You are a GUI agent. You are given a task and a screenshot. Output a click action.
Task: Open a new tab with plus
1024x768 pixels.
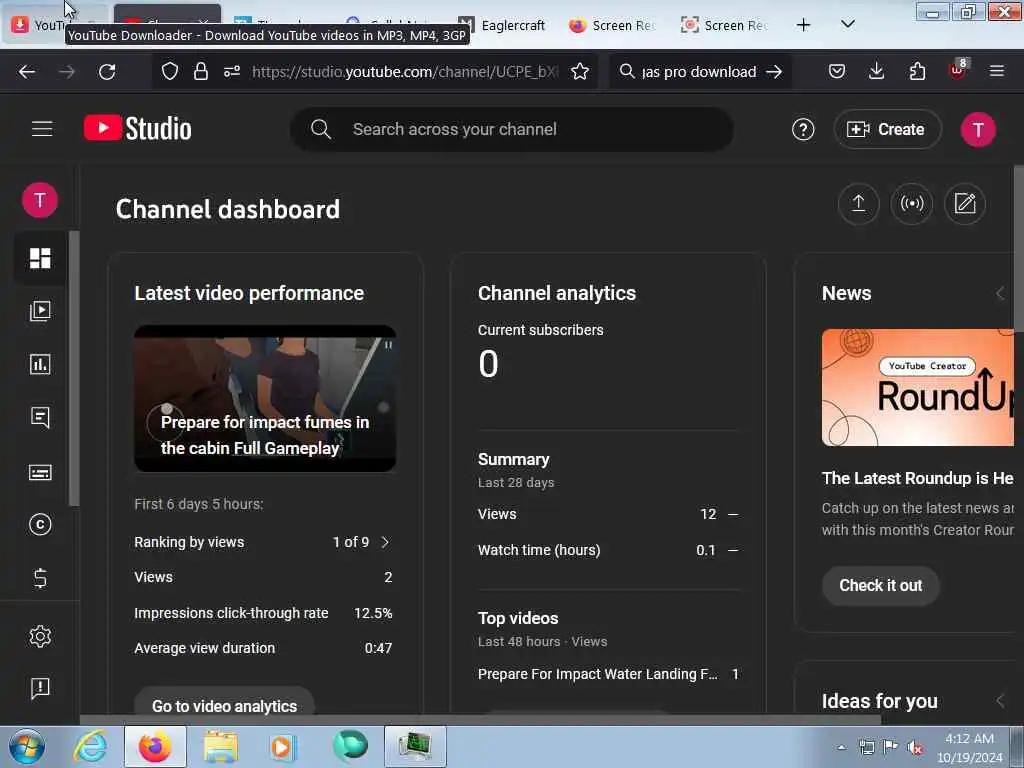pyautogui.click(x=803, y=25)
